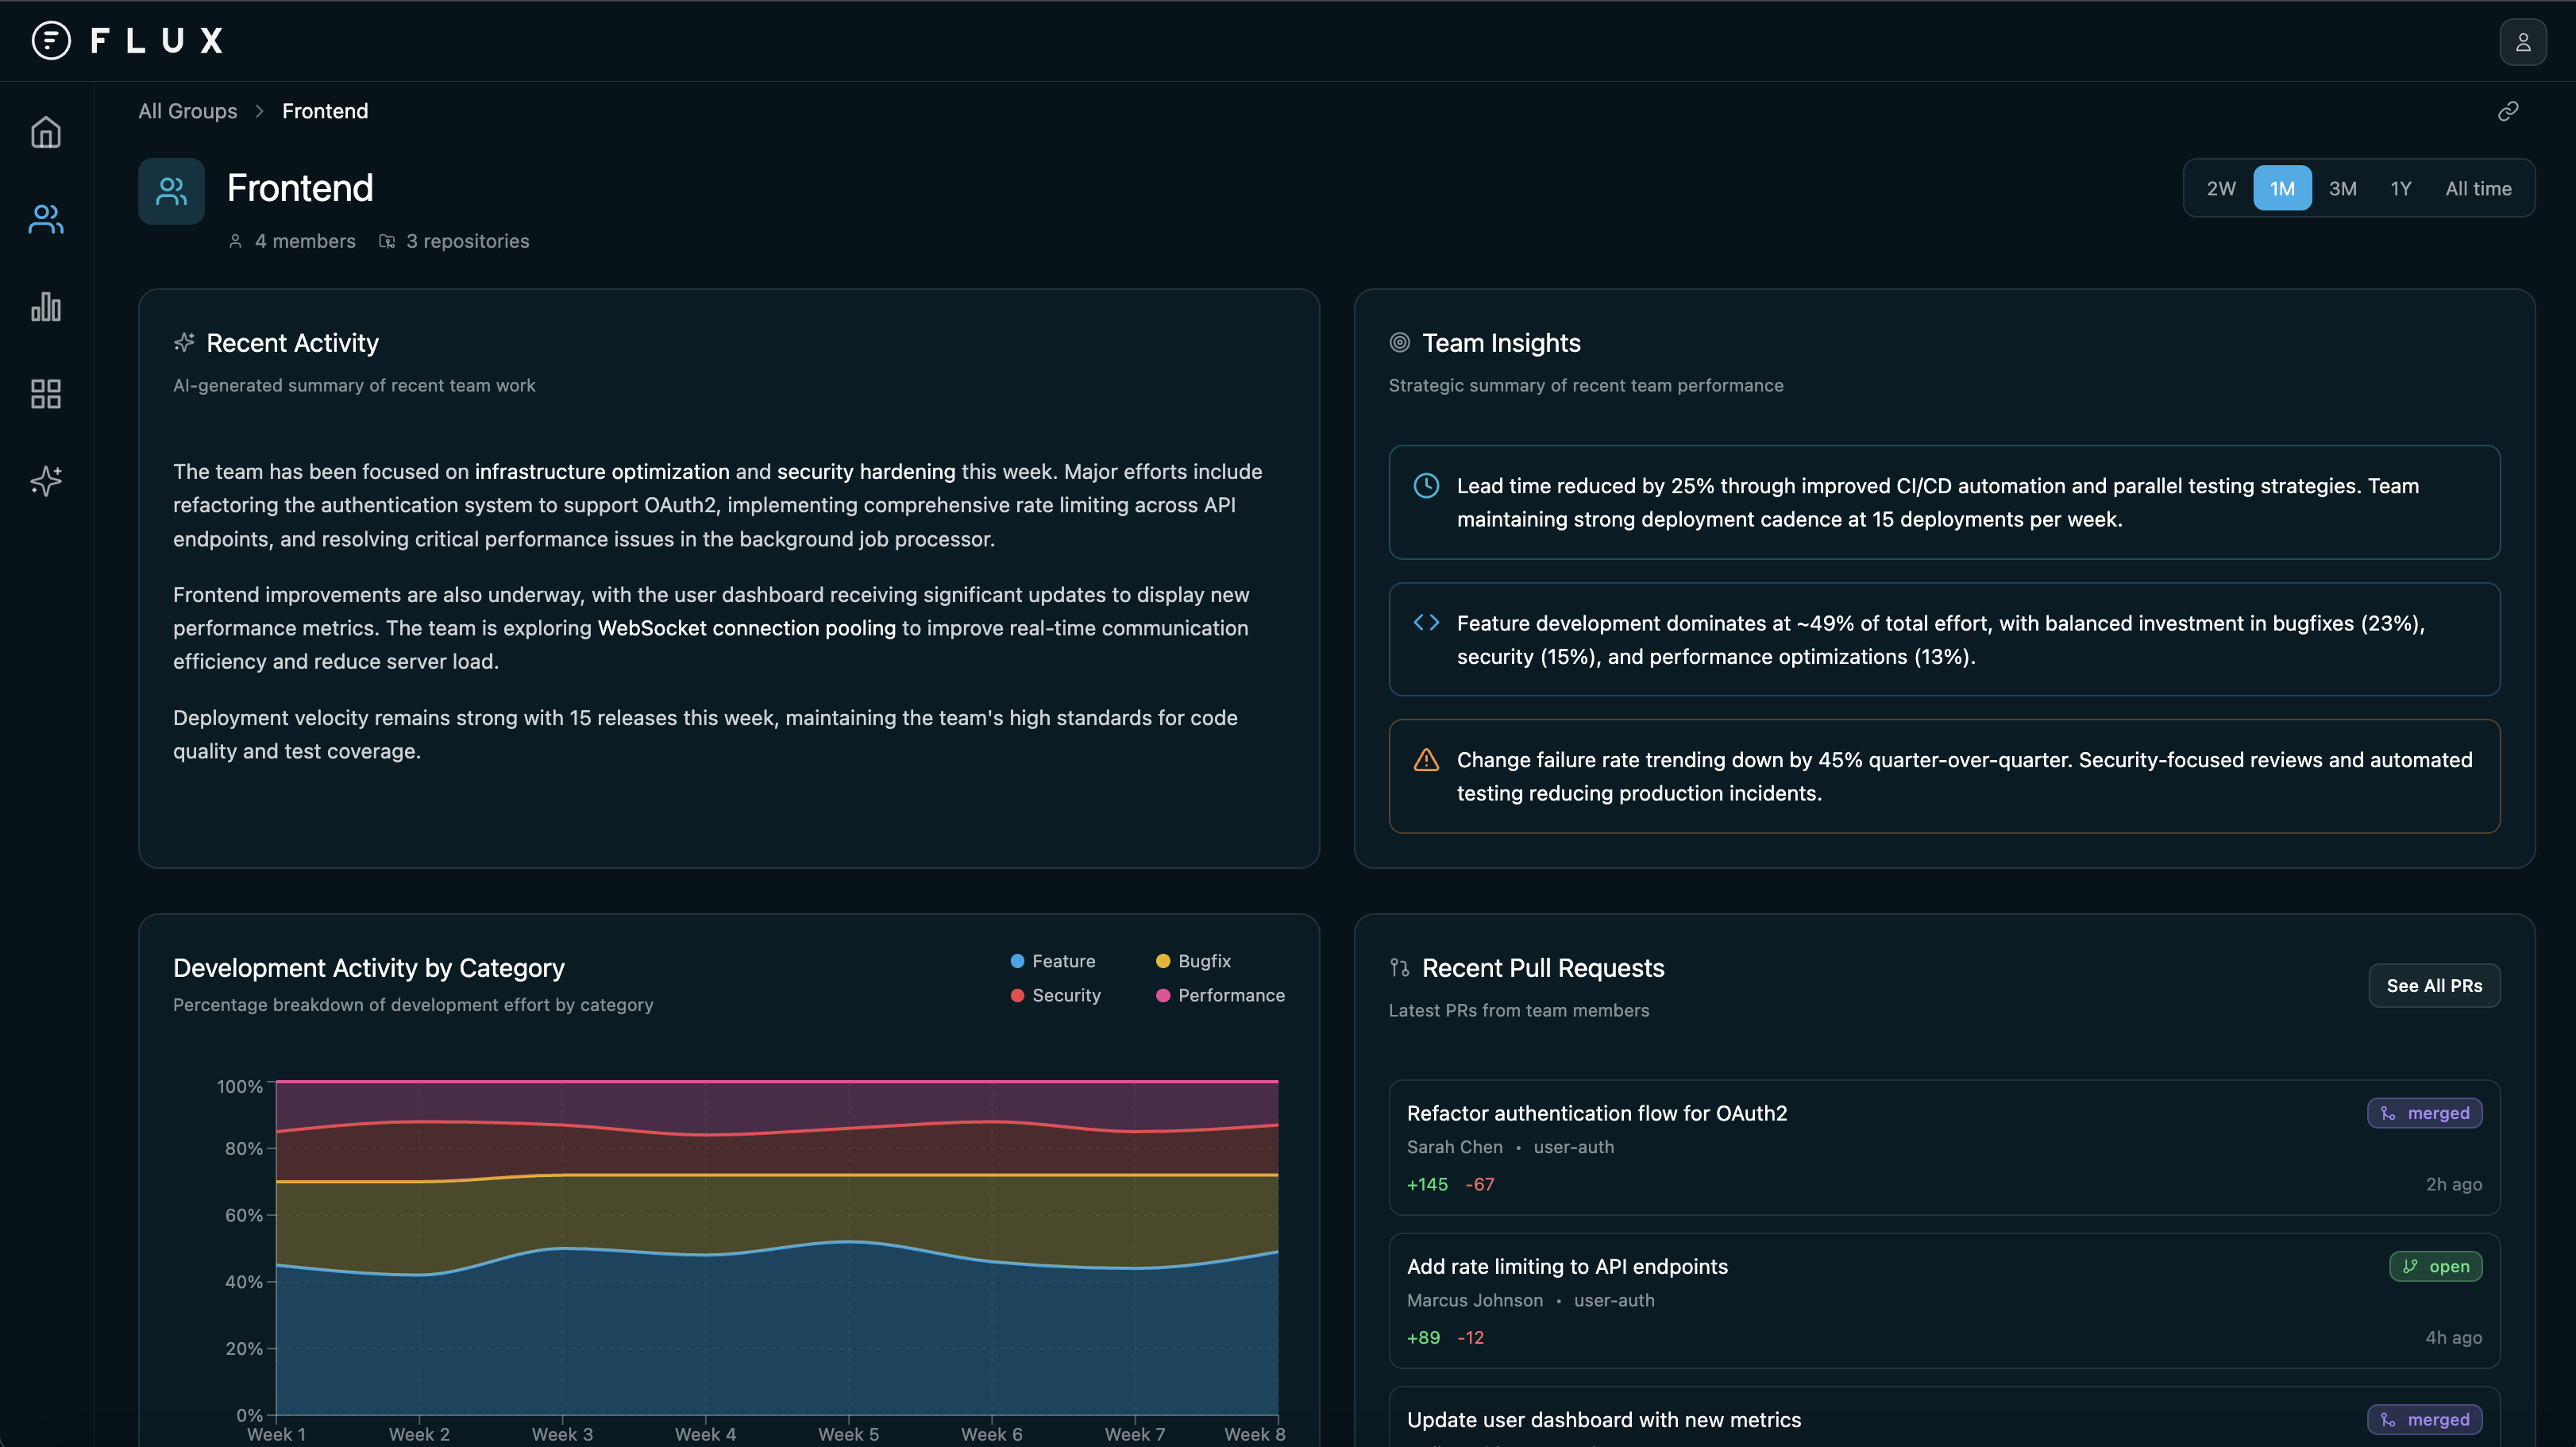This screenshot has width=2576, height=1447.
Task: Toggle the Security legend series
Action: tap(1055, 995)
